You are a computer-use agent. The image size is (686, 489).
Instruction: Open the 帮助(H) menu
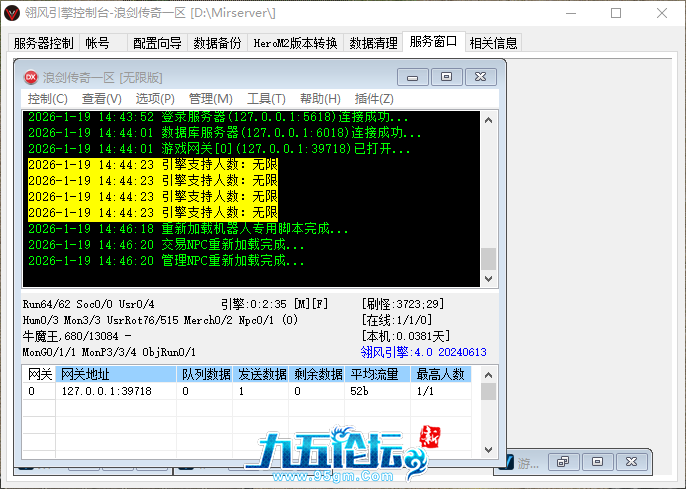click(320, 99)
